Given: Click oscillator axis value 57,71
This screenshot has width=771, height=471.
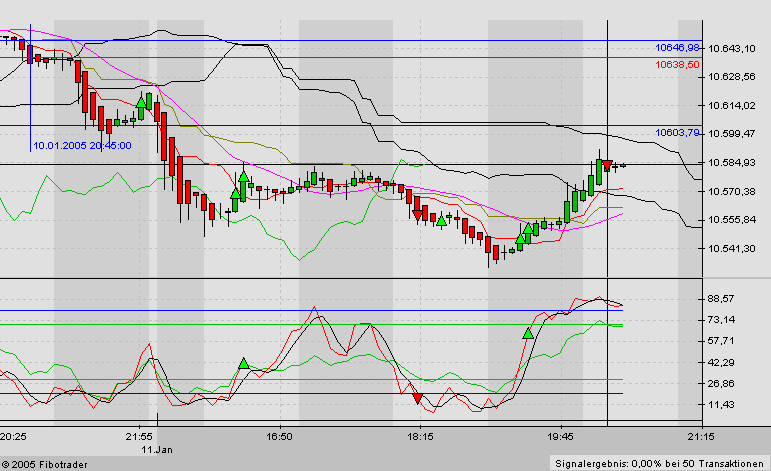Looking at the screenshot, I should [721, 341].
